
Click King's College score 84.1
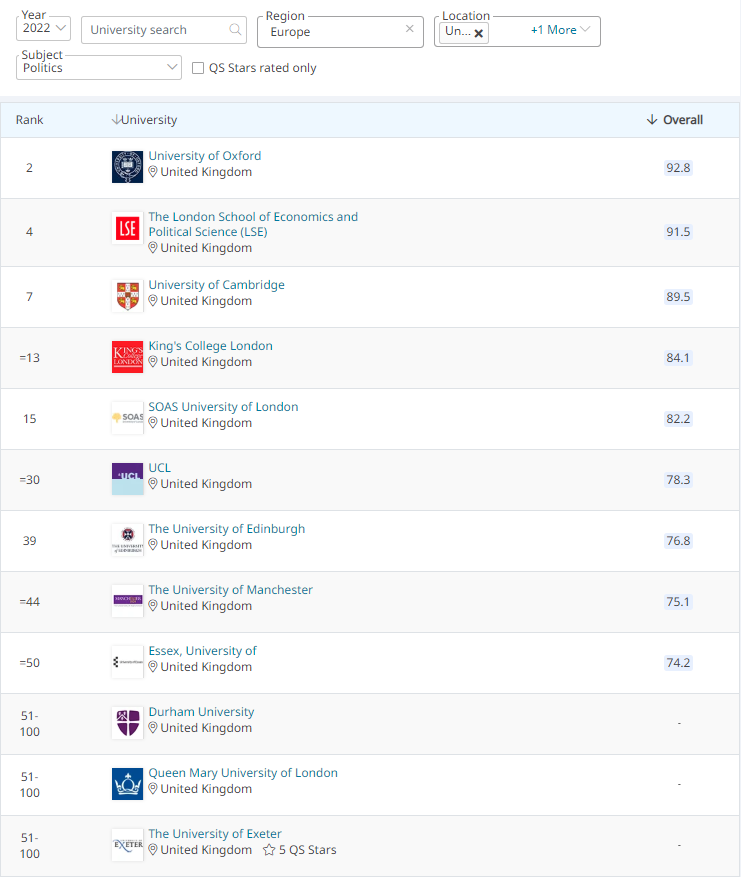point(678,357)
